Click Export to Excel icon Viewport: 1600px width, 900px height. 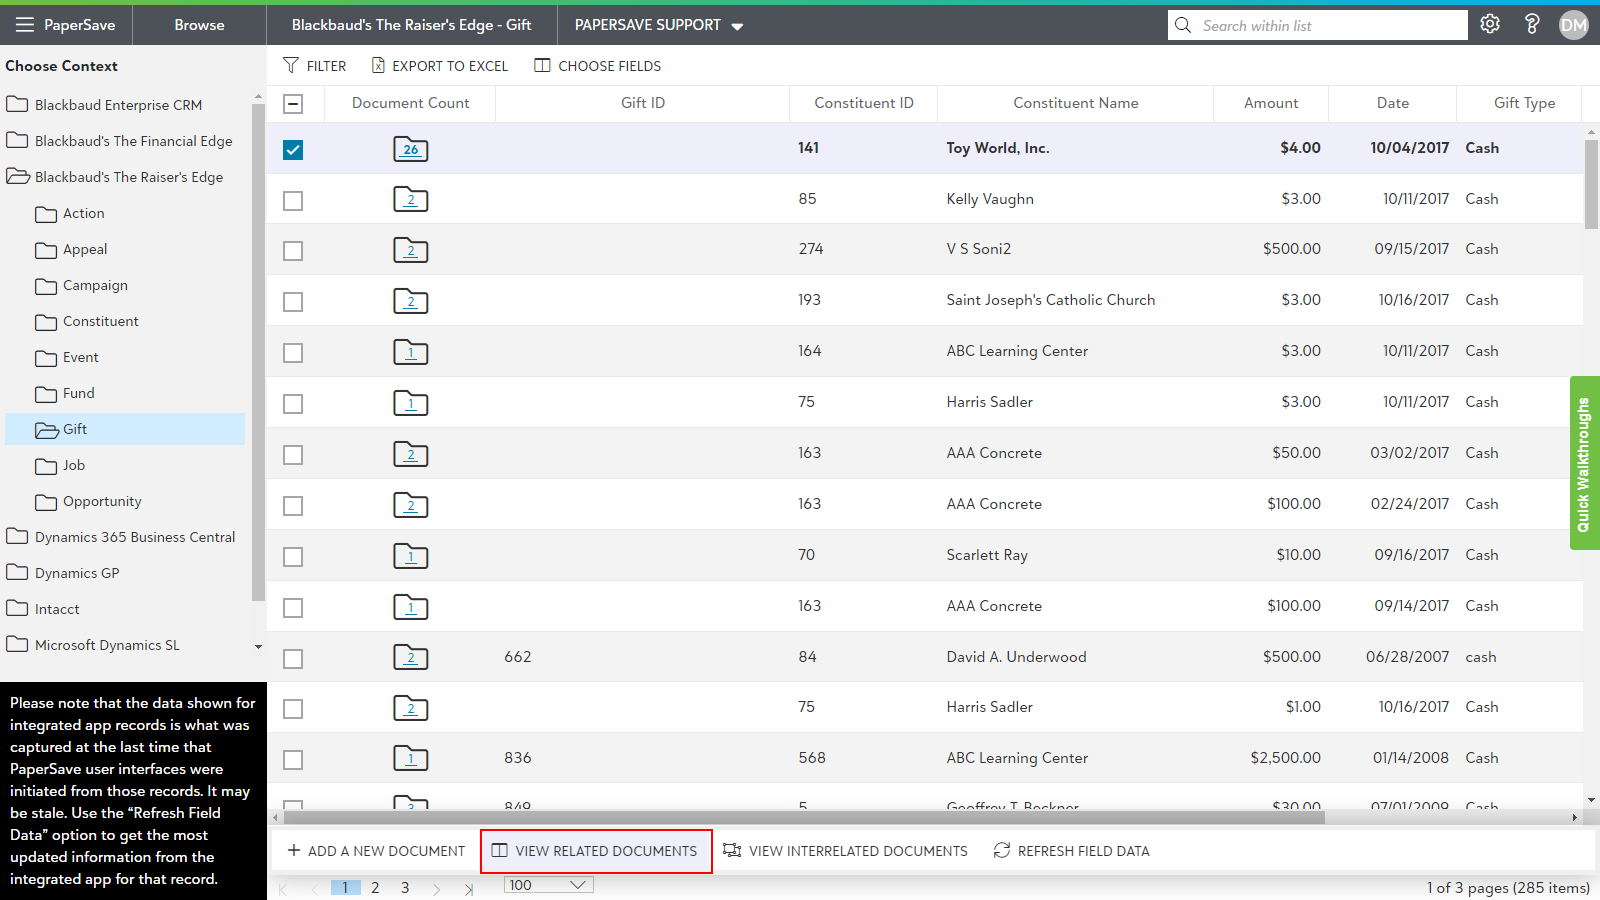378,66
